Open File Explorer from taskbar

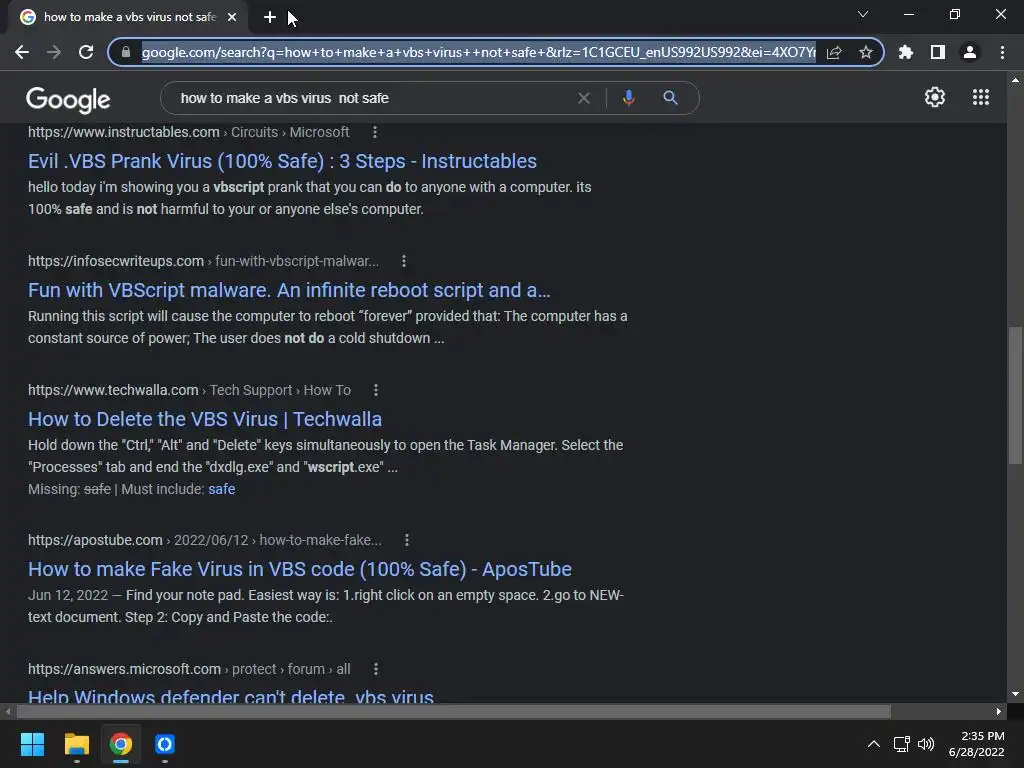76,744
